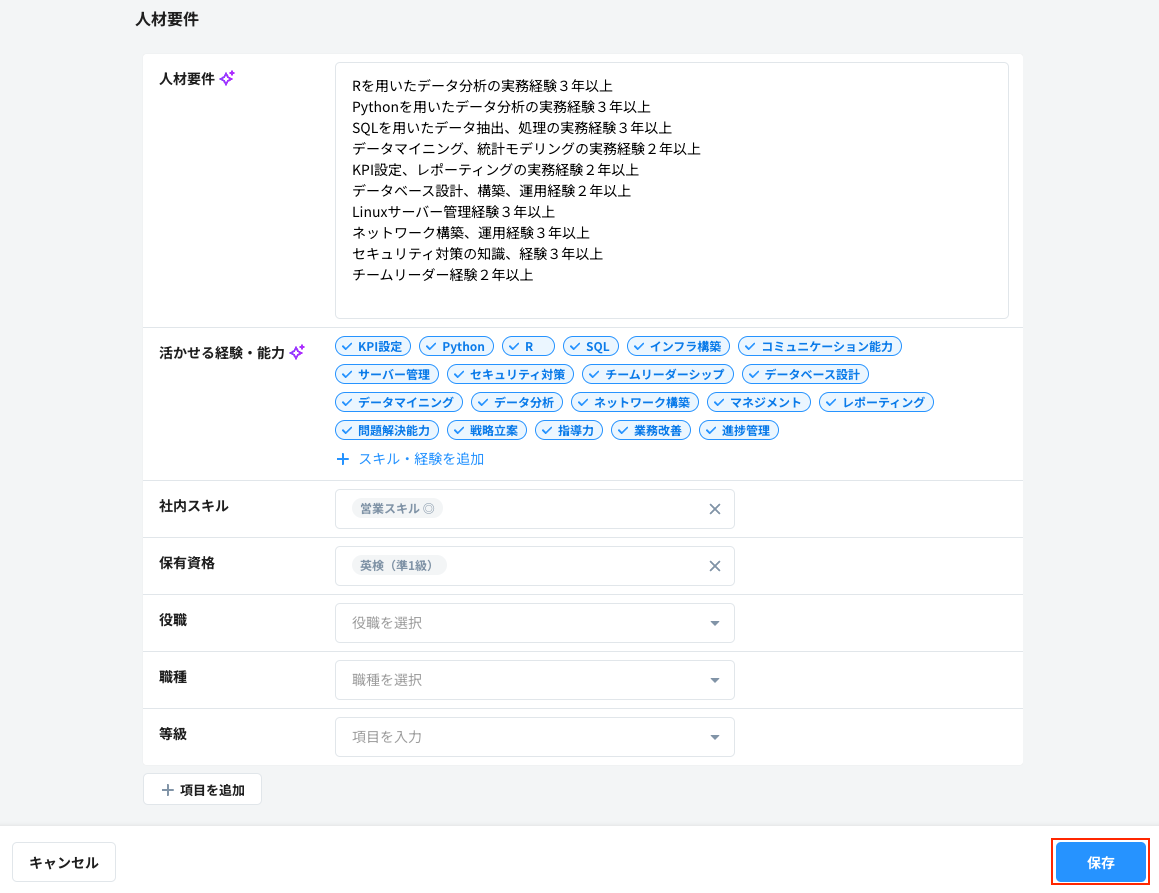Click the plus icon before スキル・経験を追加
Image resolution: width=1159 pixels, height=893 pixels.
[342, 458]
